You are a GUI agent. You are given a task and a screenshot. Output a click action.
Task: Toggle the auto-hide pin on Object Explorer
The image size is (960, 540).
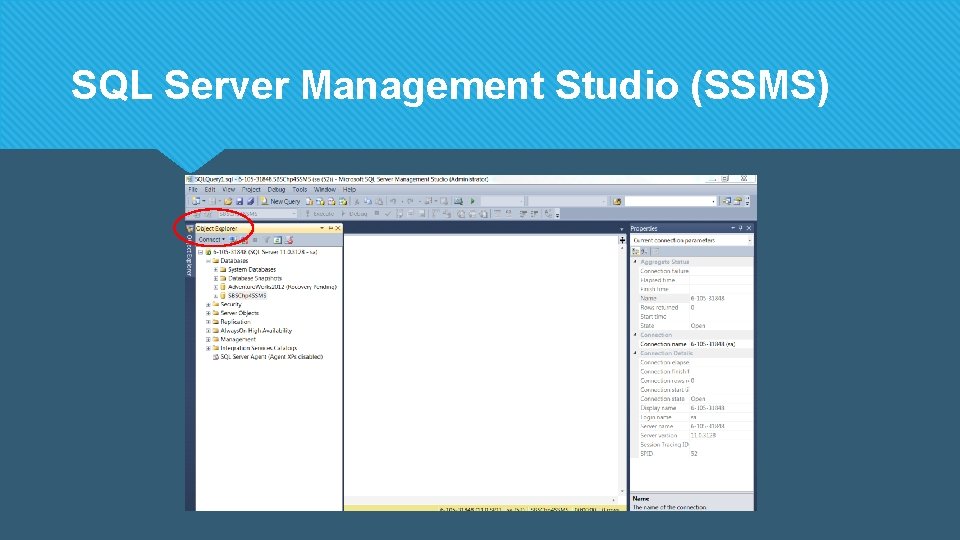click(331, 228)
